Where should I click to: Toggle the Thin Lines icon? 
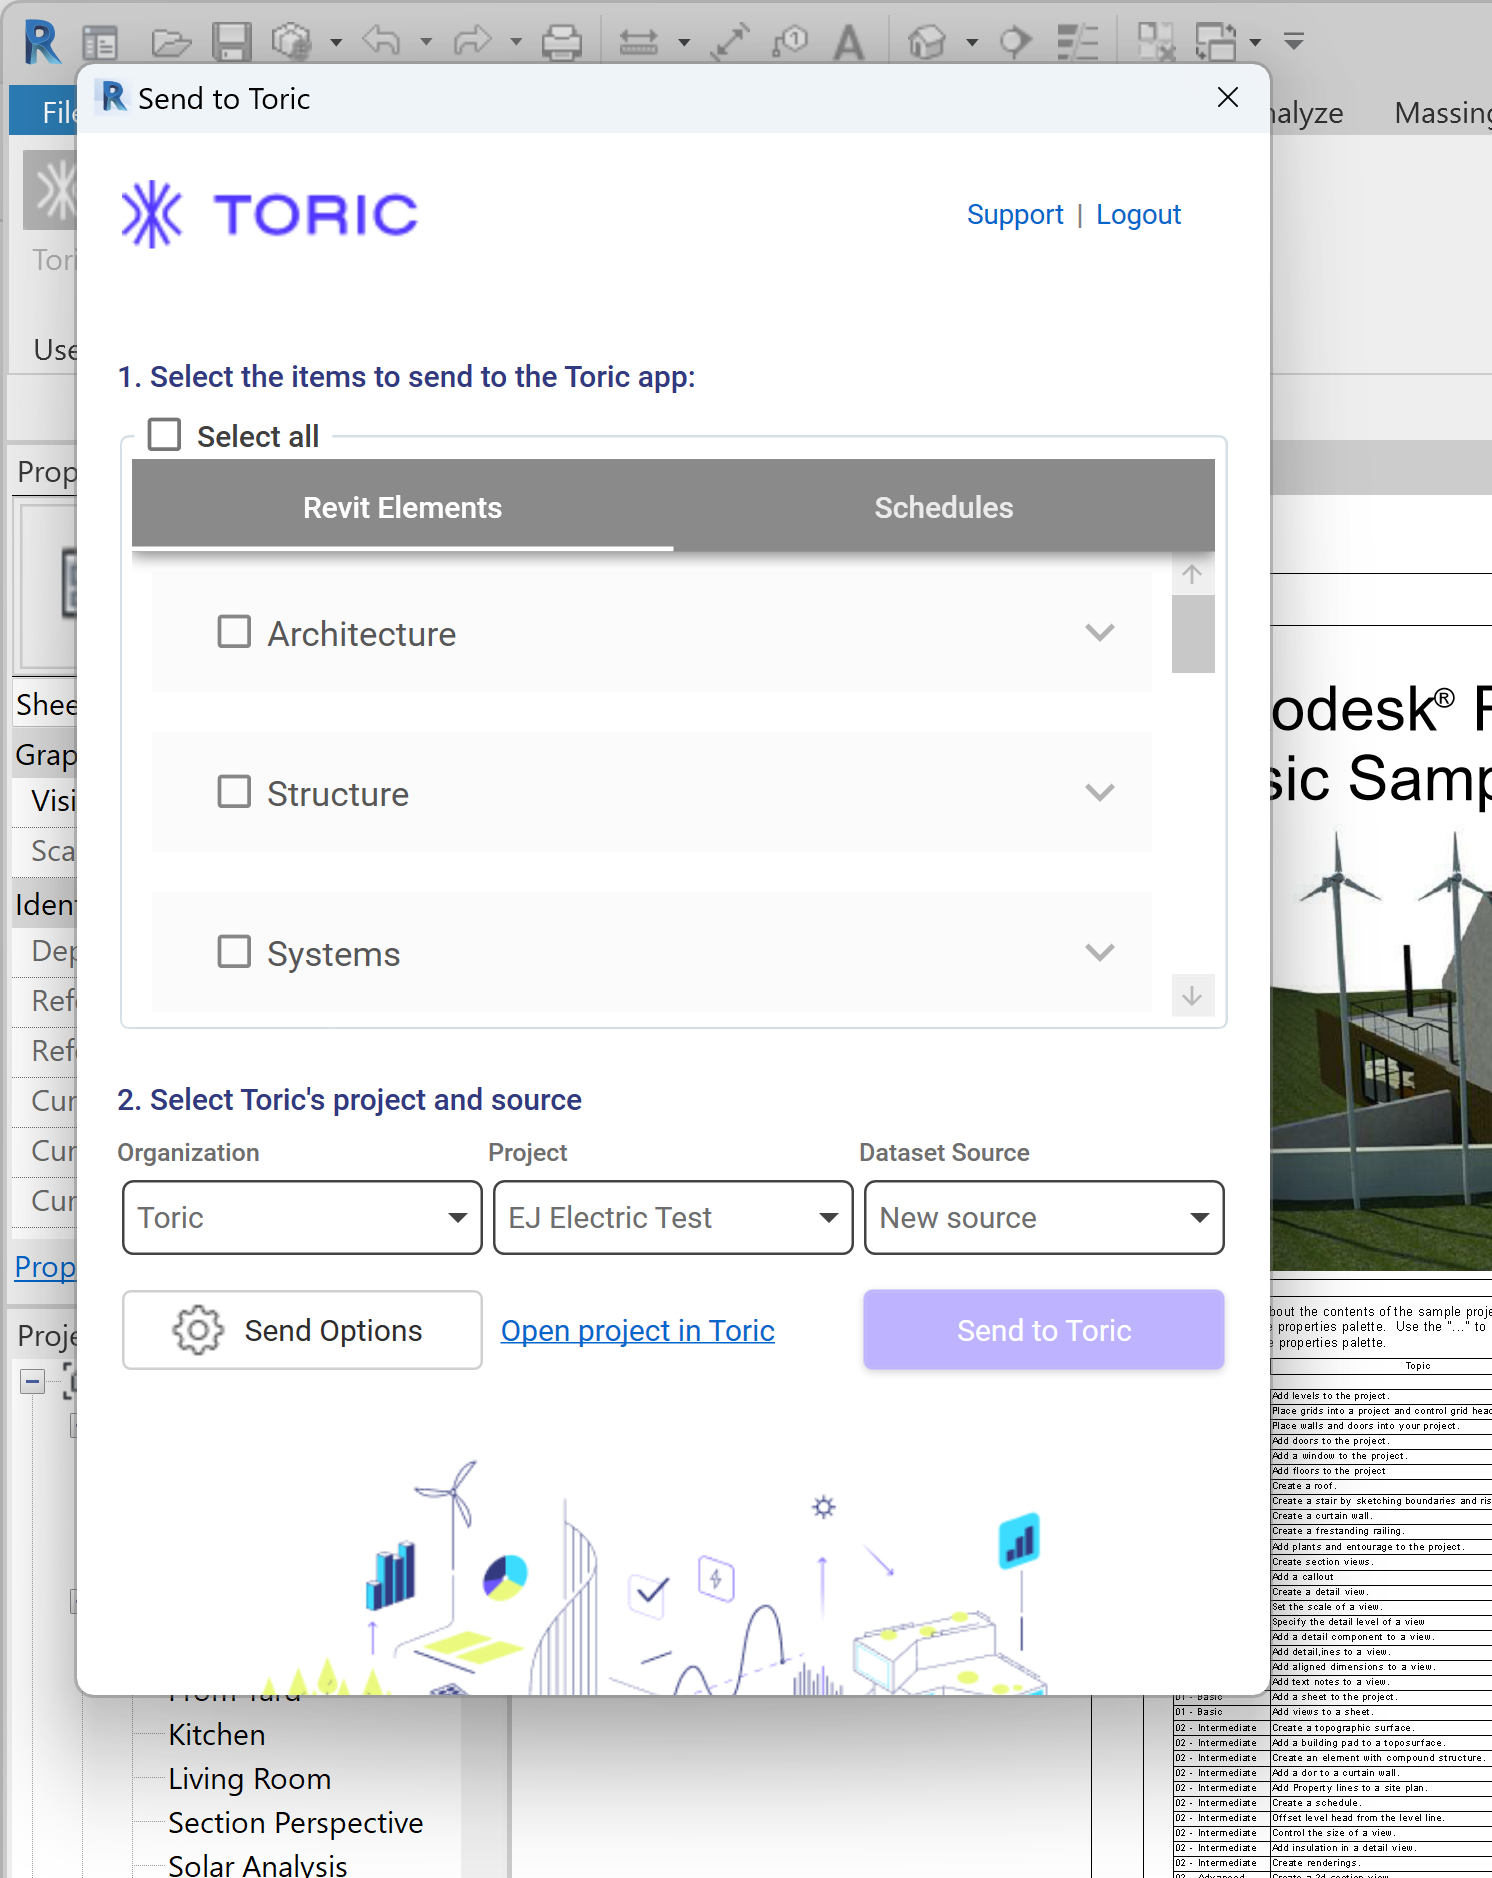[x=1077, y=42]
